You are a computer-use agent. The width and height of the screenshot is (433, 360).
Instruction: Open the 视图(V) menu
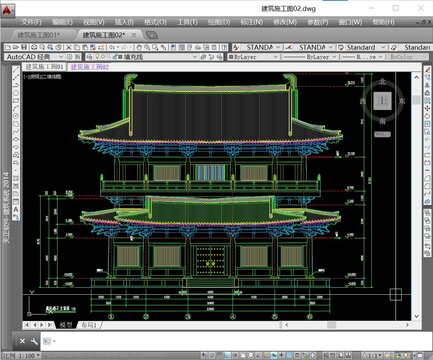coord(94,22)
